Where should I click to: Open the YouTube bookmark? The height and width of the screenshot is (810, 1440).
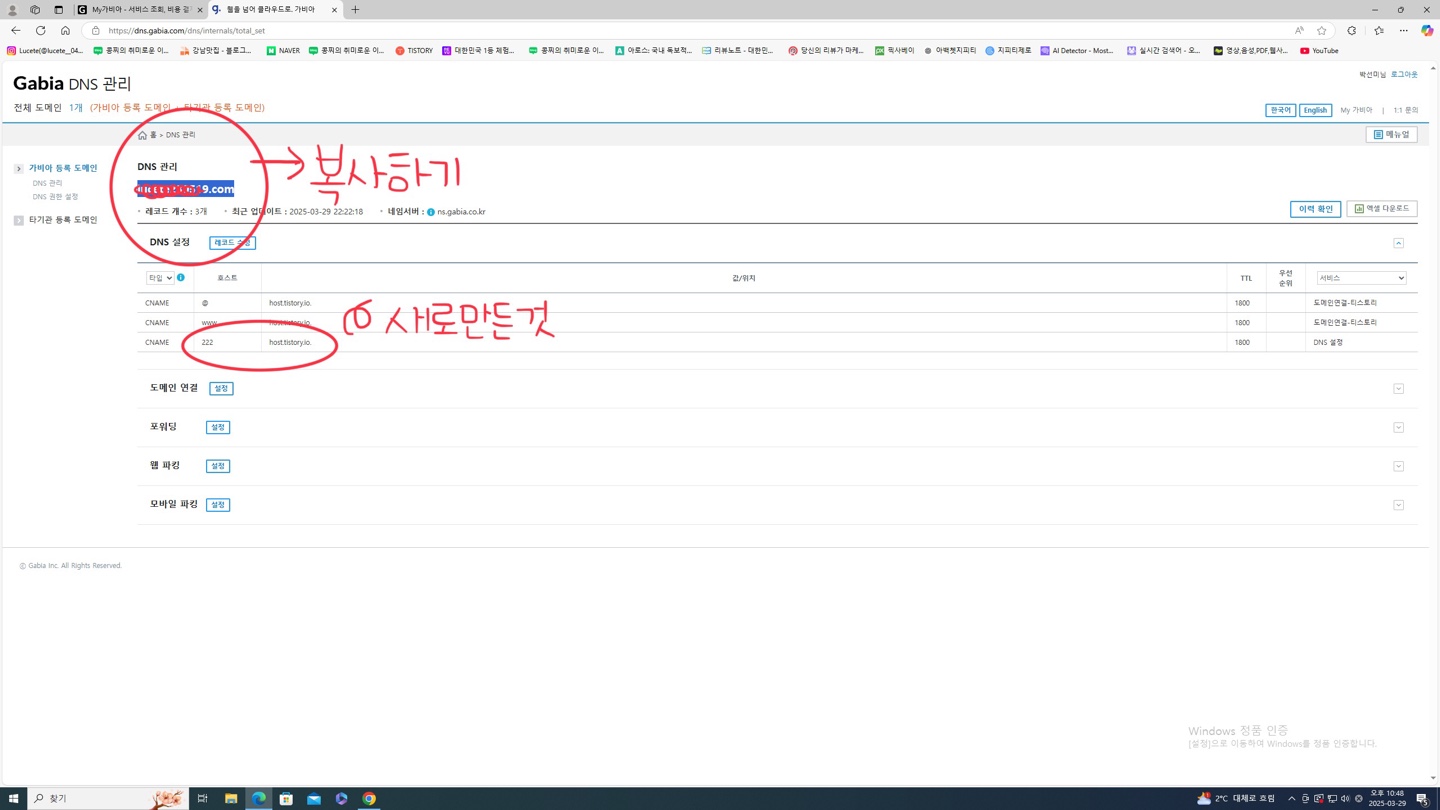pyautogui.click(x=1319, y=50)
